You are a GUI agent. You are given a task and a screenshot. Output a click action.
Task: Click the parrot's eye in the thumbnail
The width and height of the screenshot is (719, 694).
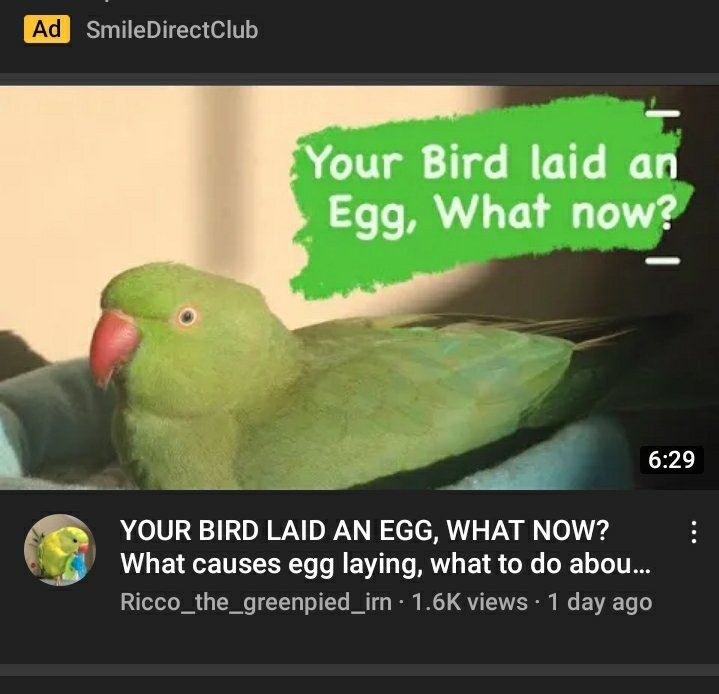(x=187, y=316)
